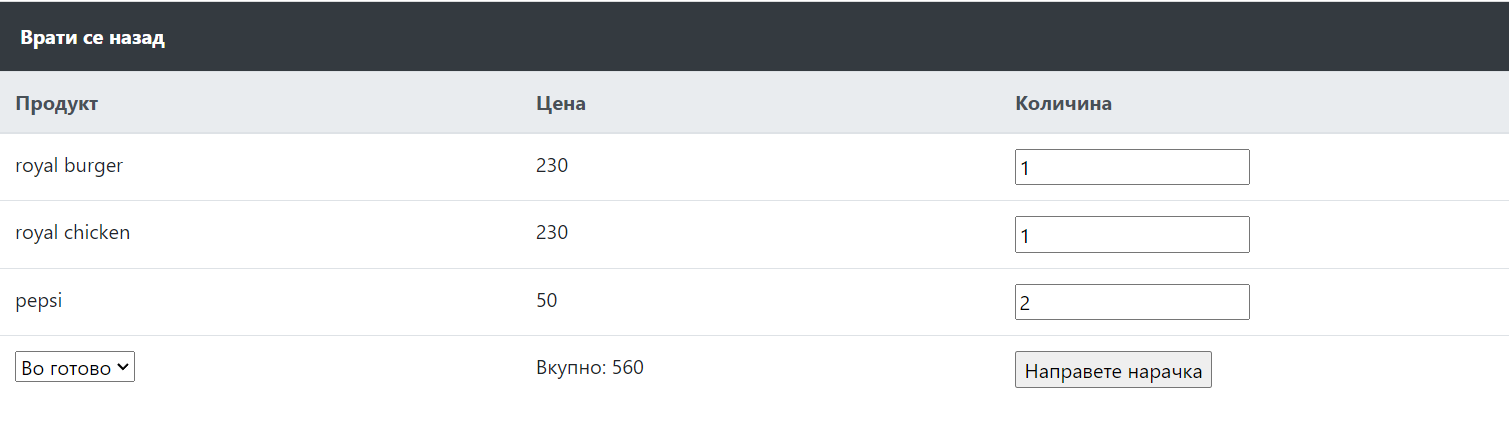
Task: Click the "Цена" column header
Action: [561, 103]
